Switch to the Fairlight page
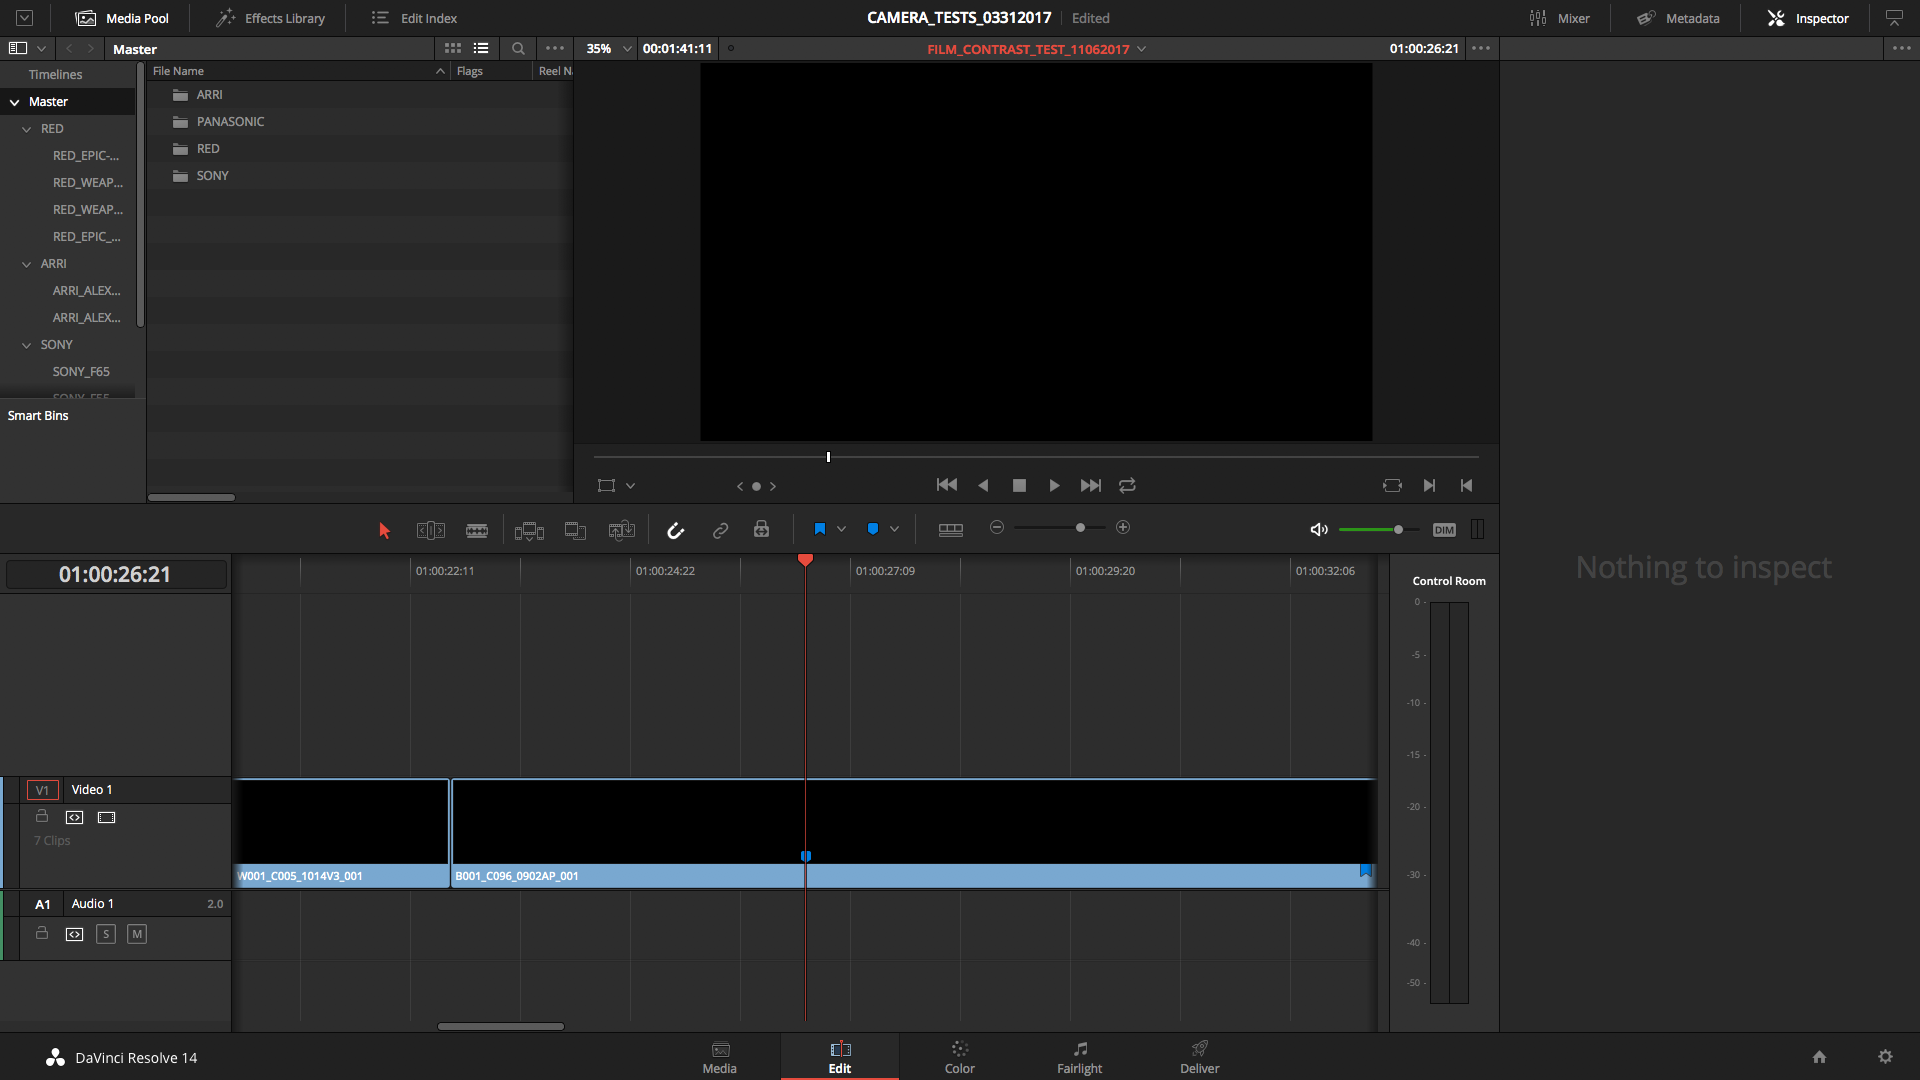 (x=1080, y=1057)
